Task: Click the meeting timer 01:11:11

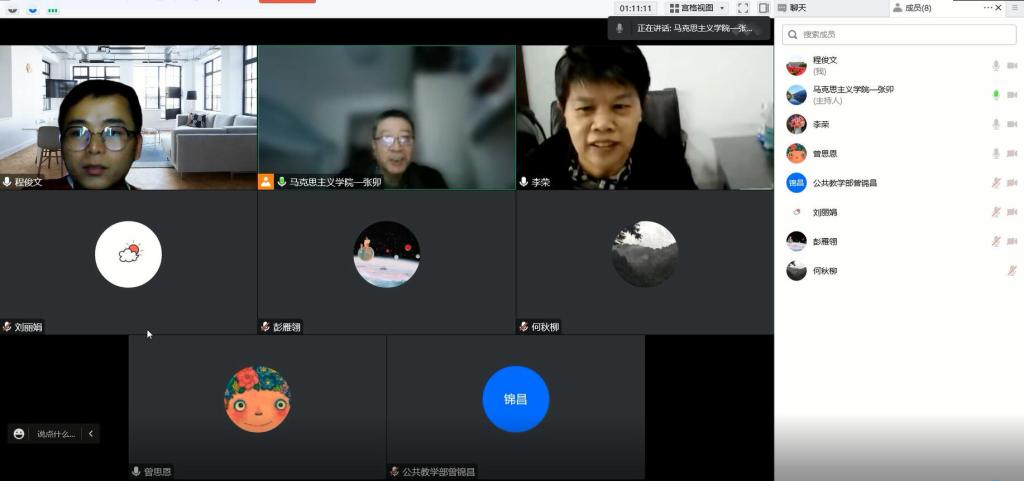Action: pos(635,8)
